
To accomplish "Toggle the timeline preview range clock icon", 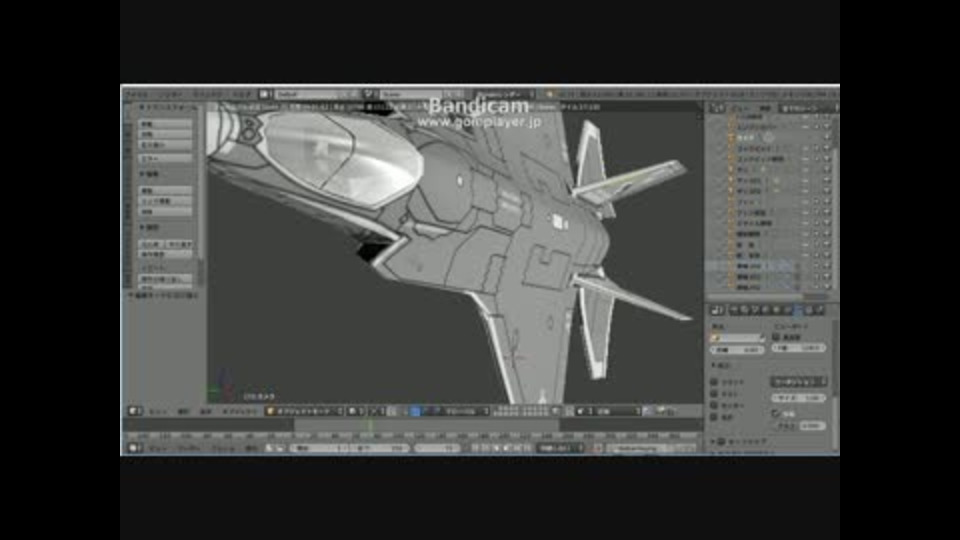I will pos(269,448).
